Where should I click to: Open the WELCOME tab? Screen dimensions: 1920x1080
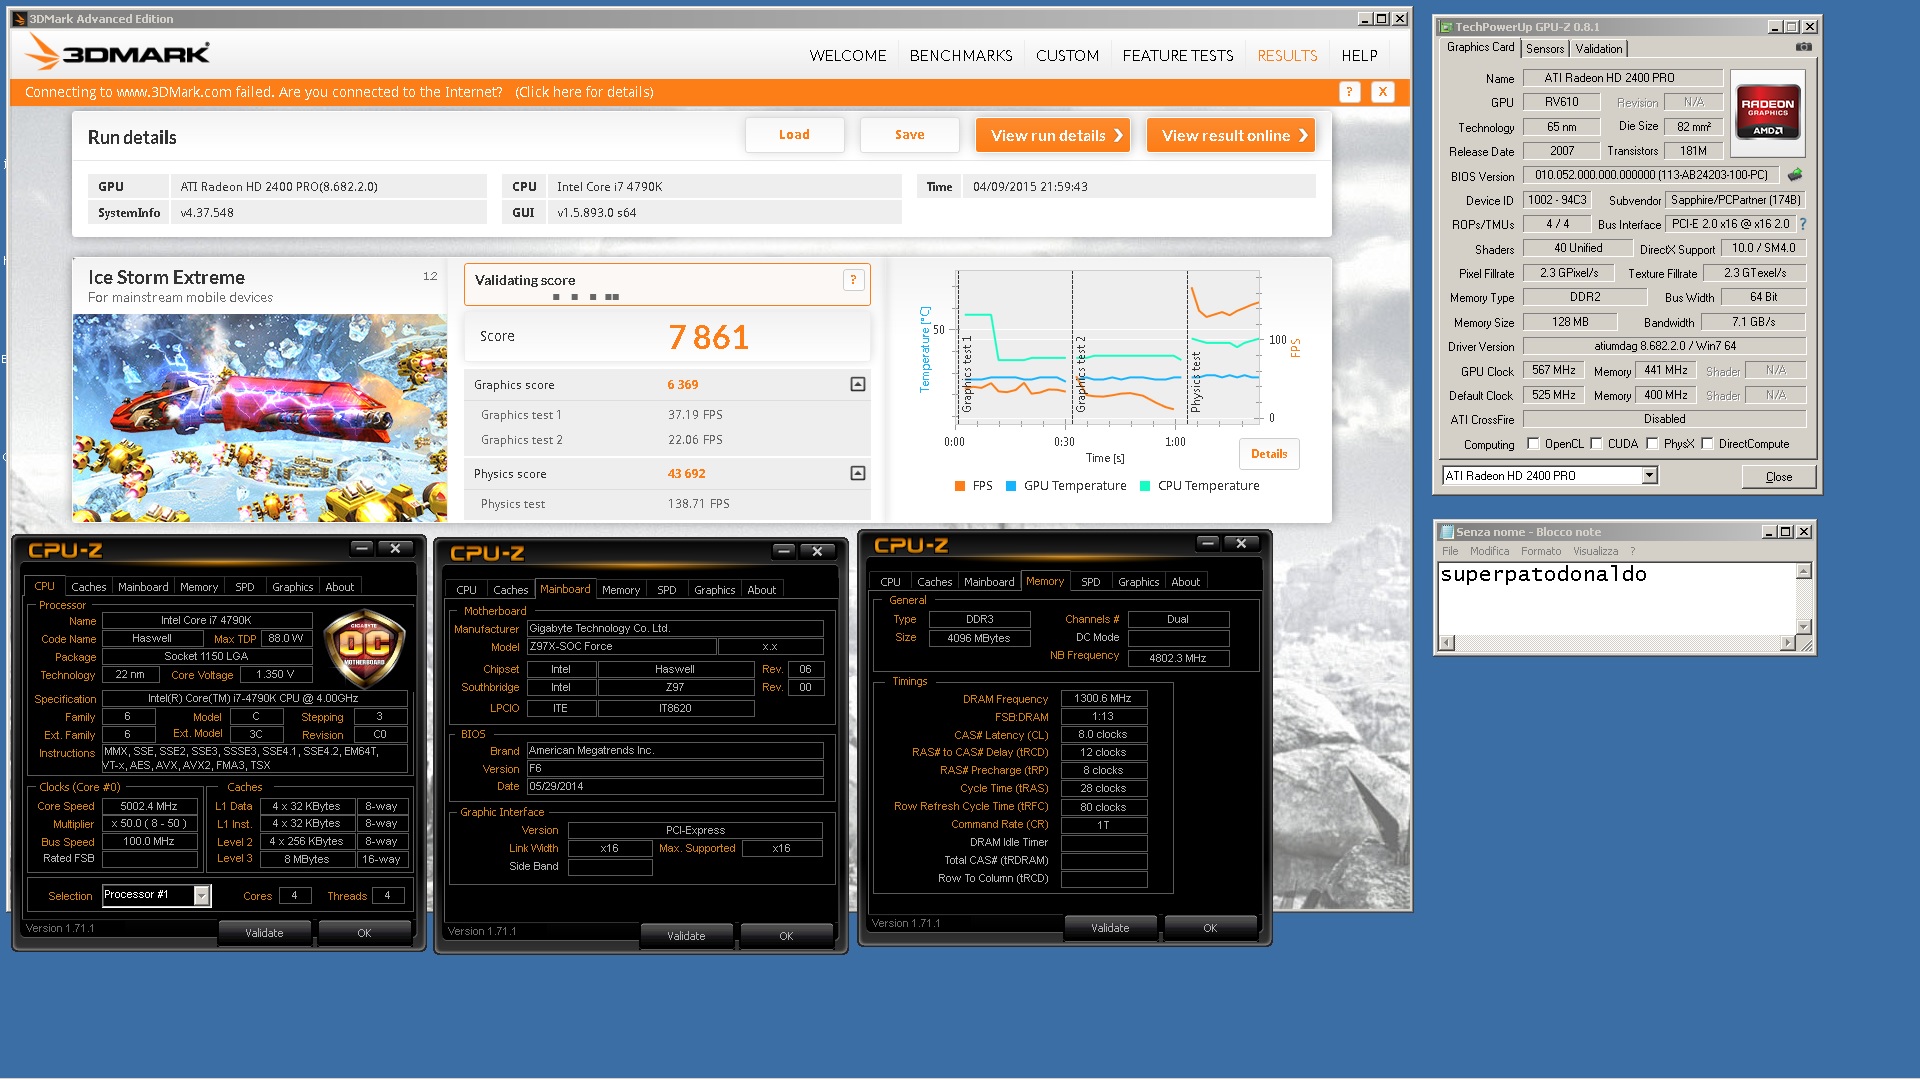coord(847,56)
